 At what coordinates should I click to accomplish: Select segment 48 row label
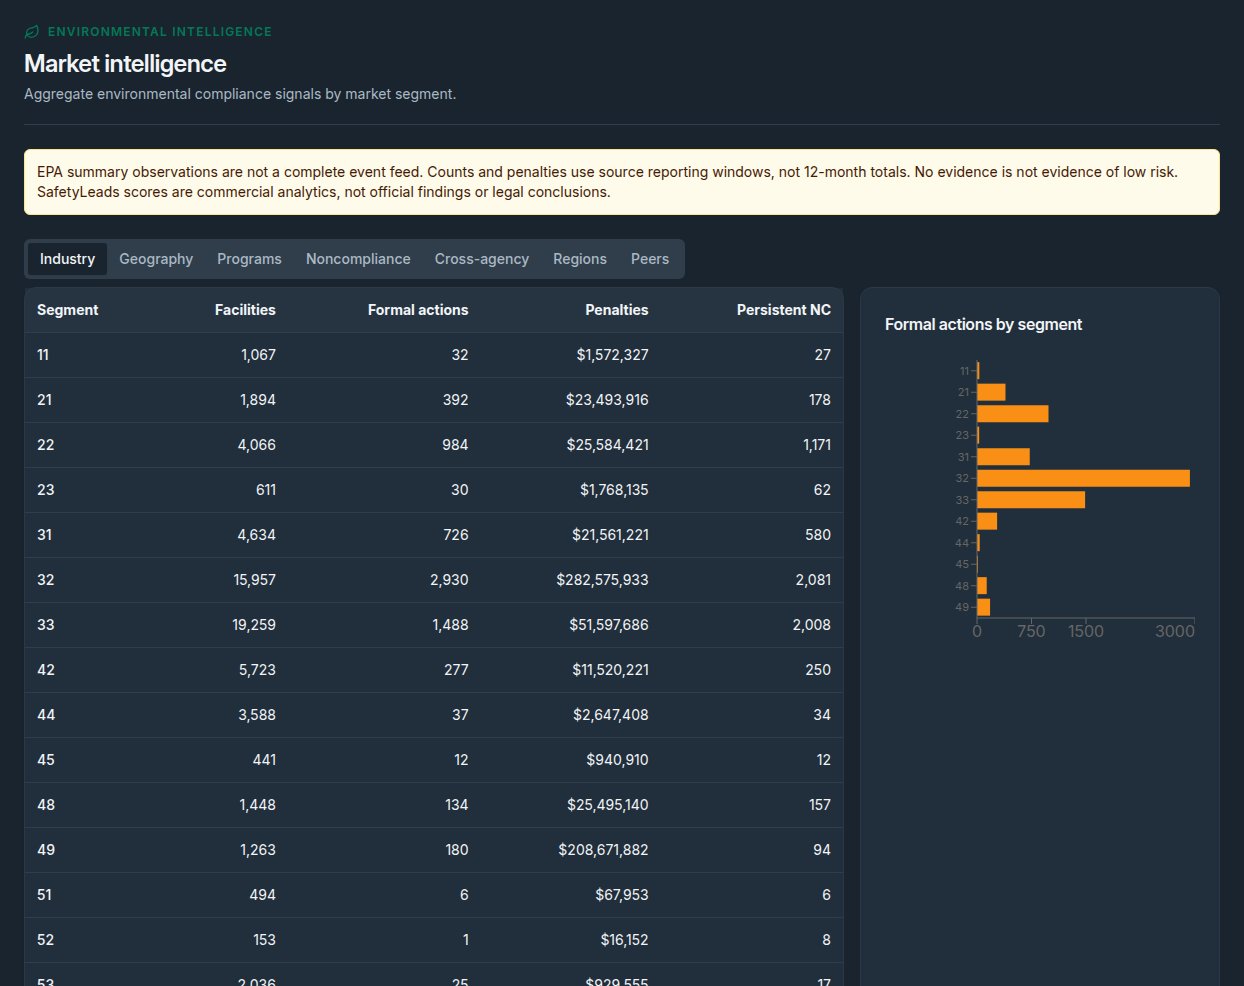pos(46,805)
